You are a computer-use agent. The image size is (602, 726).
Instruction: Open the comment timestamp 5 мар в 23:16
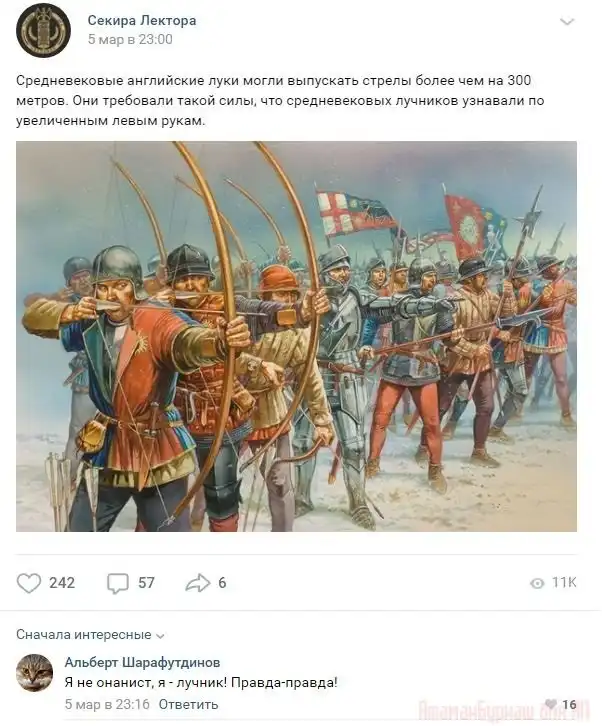[107, 704]
